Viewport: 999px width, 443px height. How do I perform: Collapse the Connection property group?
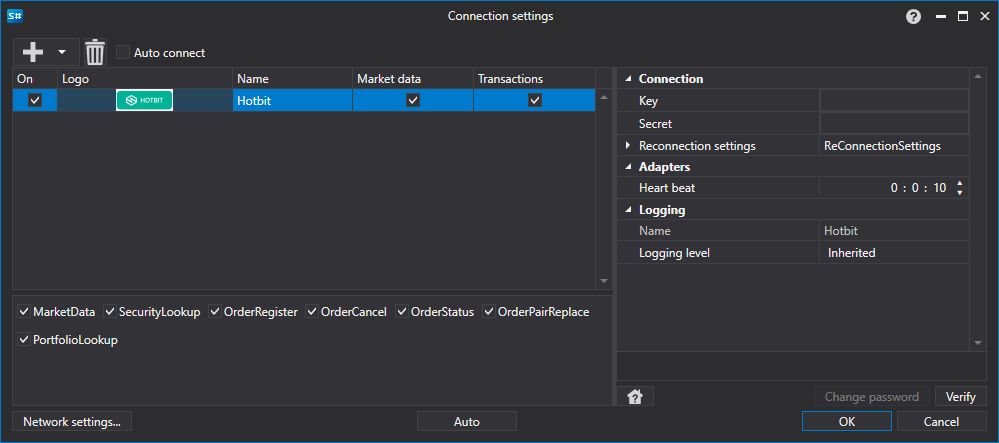point(629,79)
